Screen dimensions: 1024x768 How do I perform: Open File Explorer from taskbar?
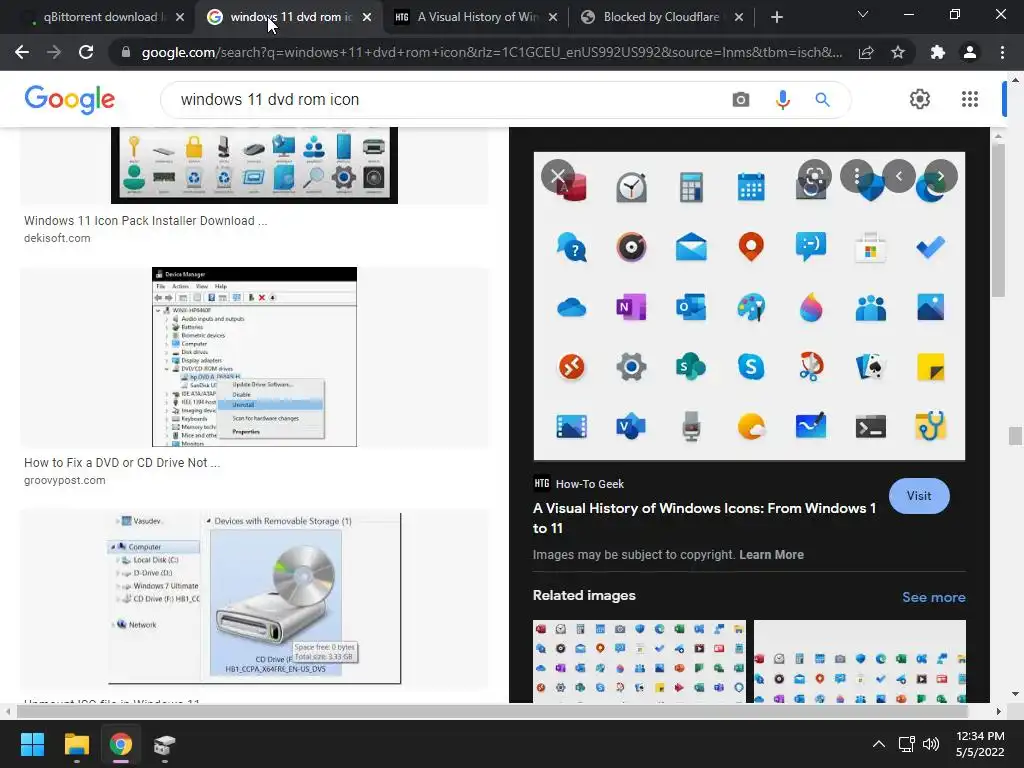(x=76, y=744)
